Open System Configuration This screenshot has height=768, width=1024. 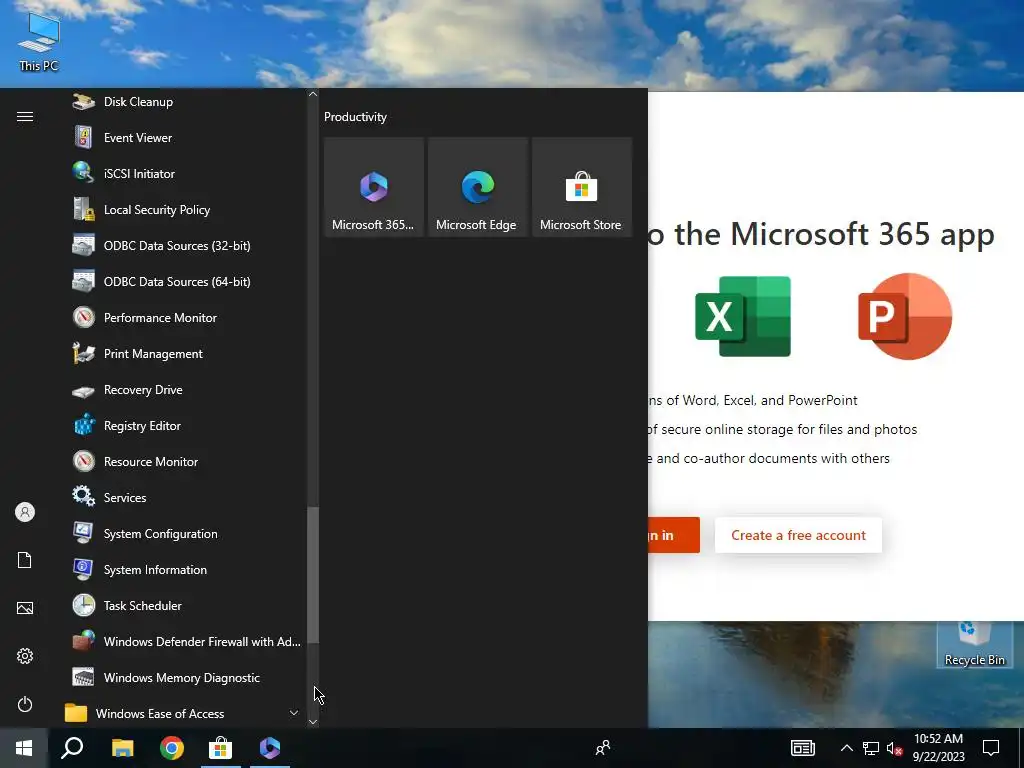(x=183, y=534)
